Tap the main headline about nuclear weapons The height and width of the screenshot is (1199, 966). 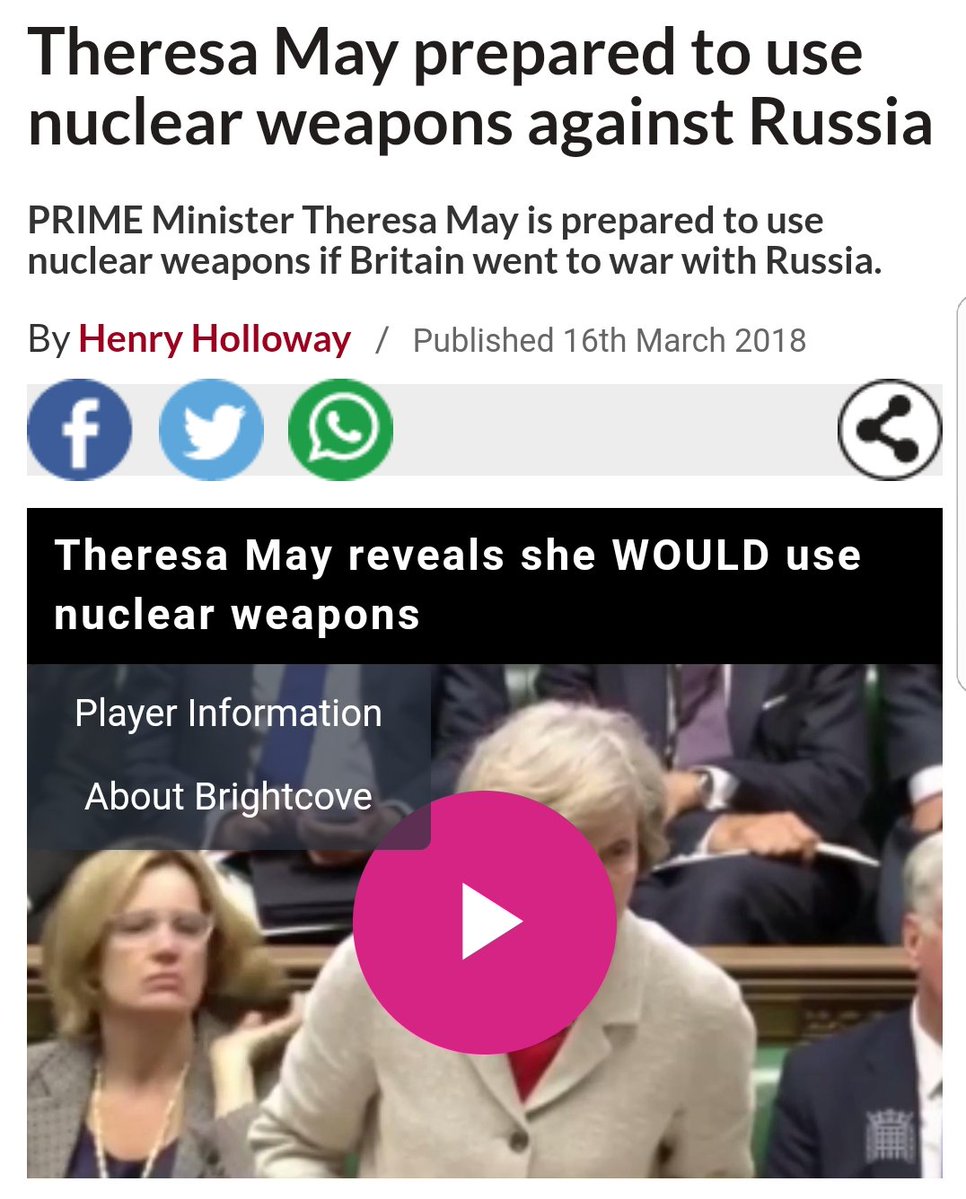point(480,86)
